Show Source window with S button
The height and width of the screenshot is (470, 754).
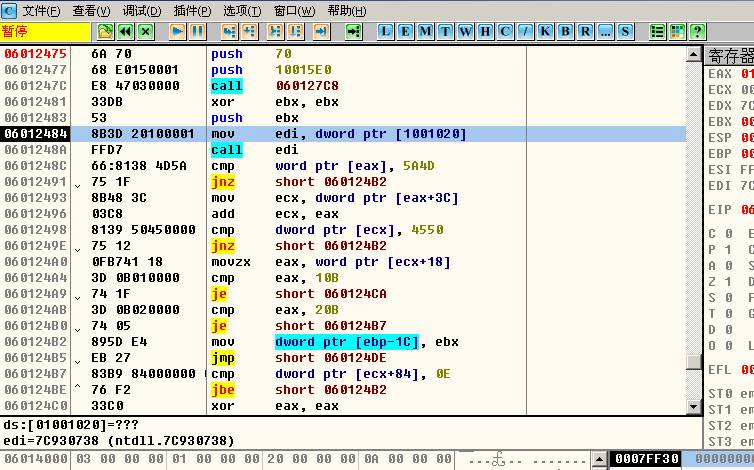coord(625,32)
